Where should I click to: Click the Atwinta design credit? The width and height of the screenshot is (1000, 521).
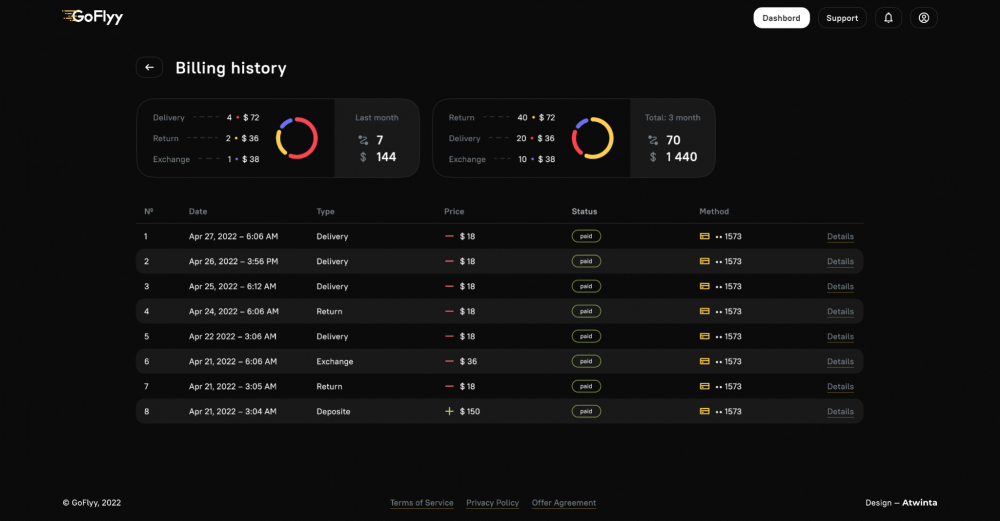920,503
